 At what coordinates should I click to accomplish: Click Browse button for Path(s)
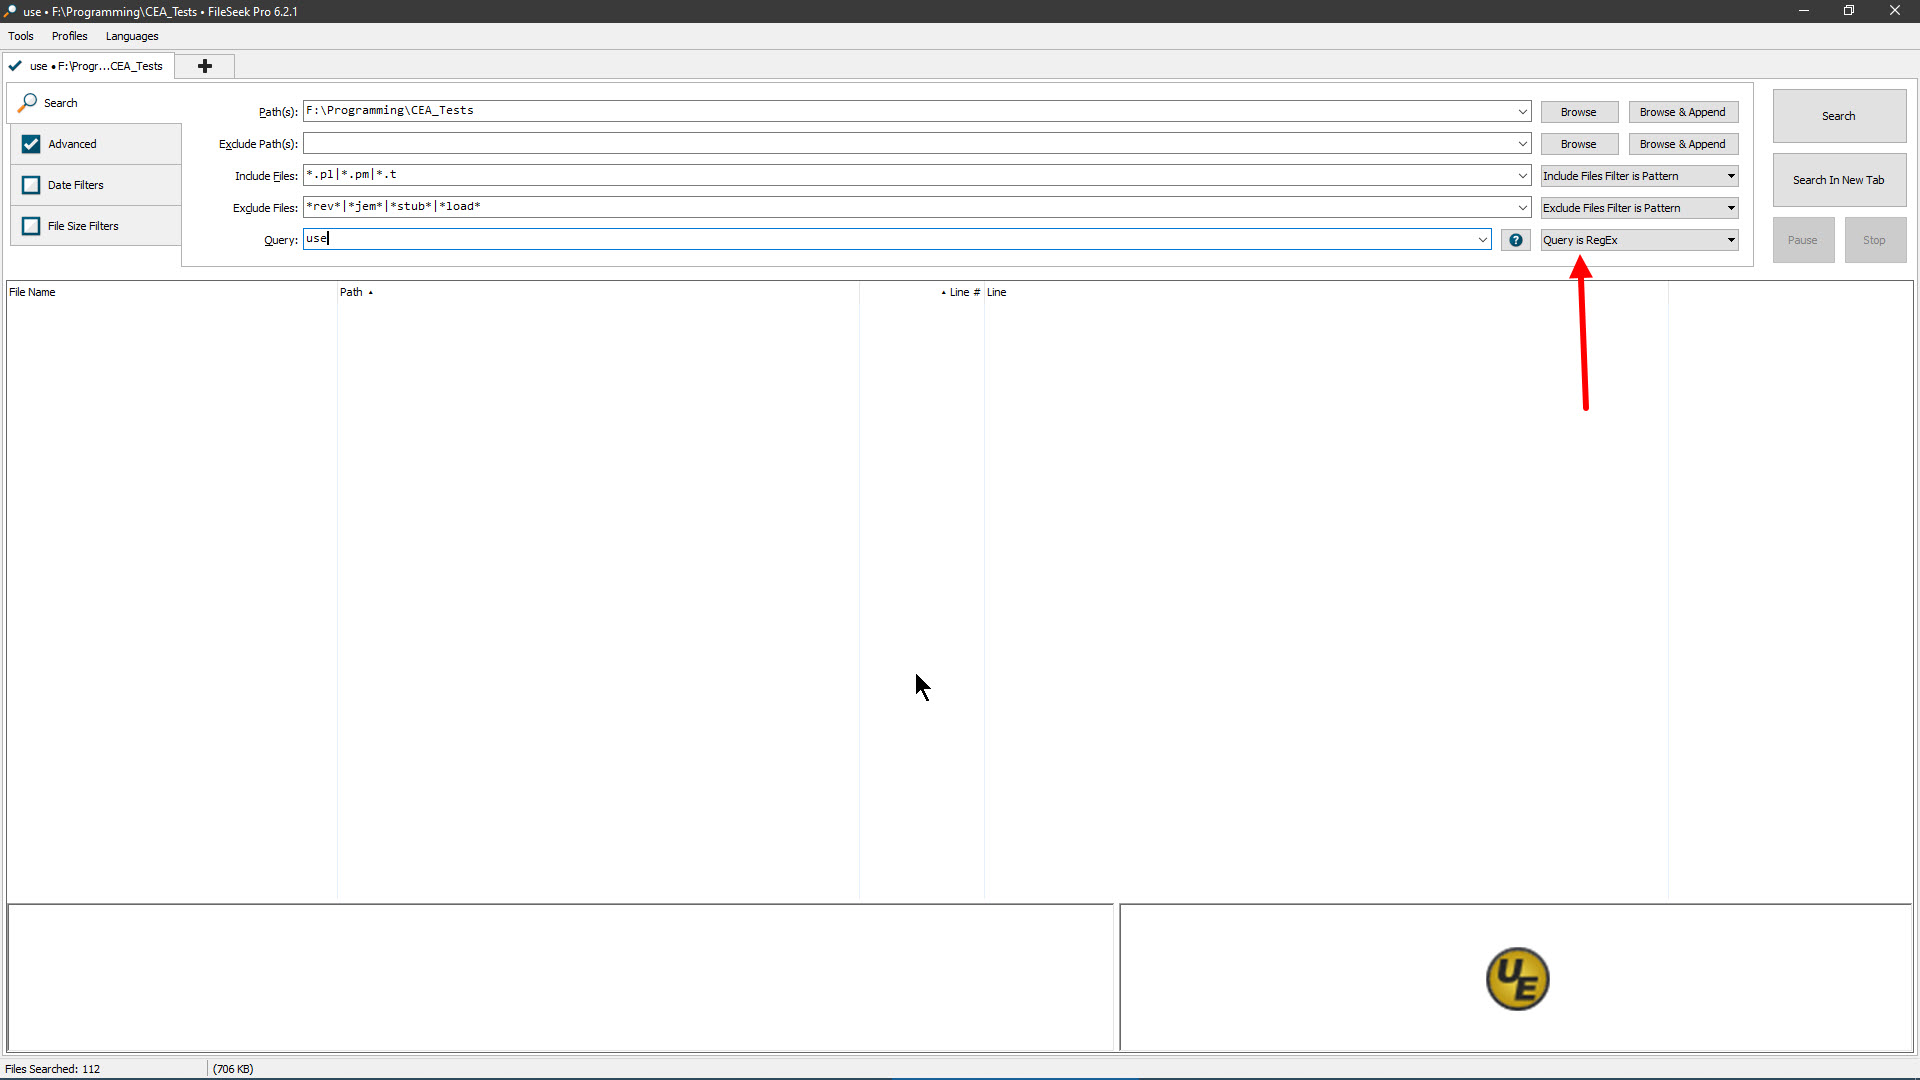tap(1579, 112)
